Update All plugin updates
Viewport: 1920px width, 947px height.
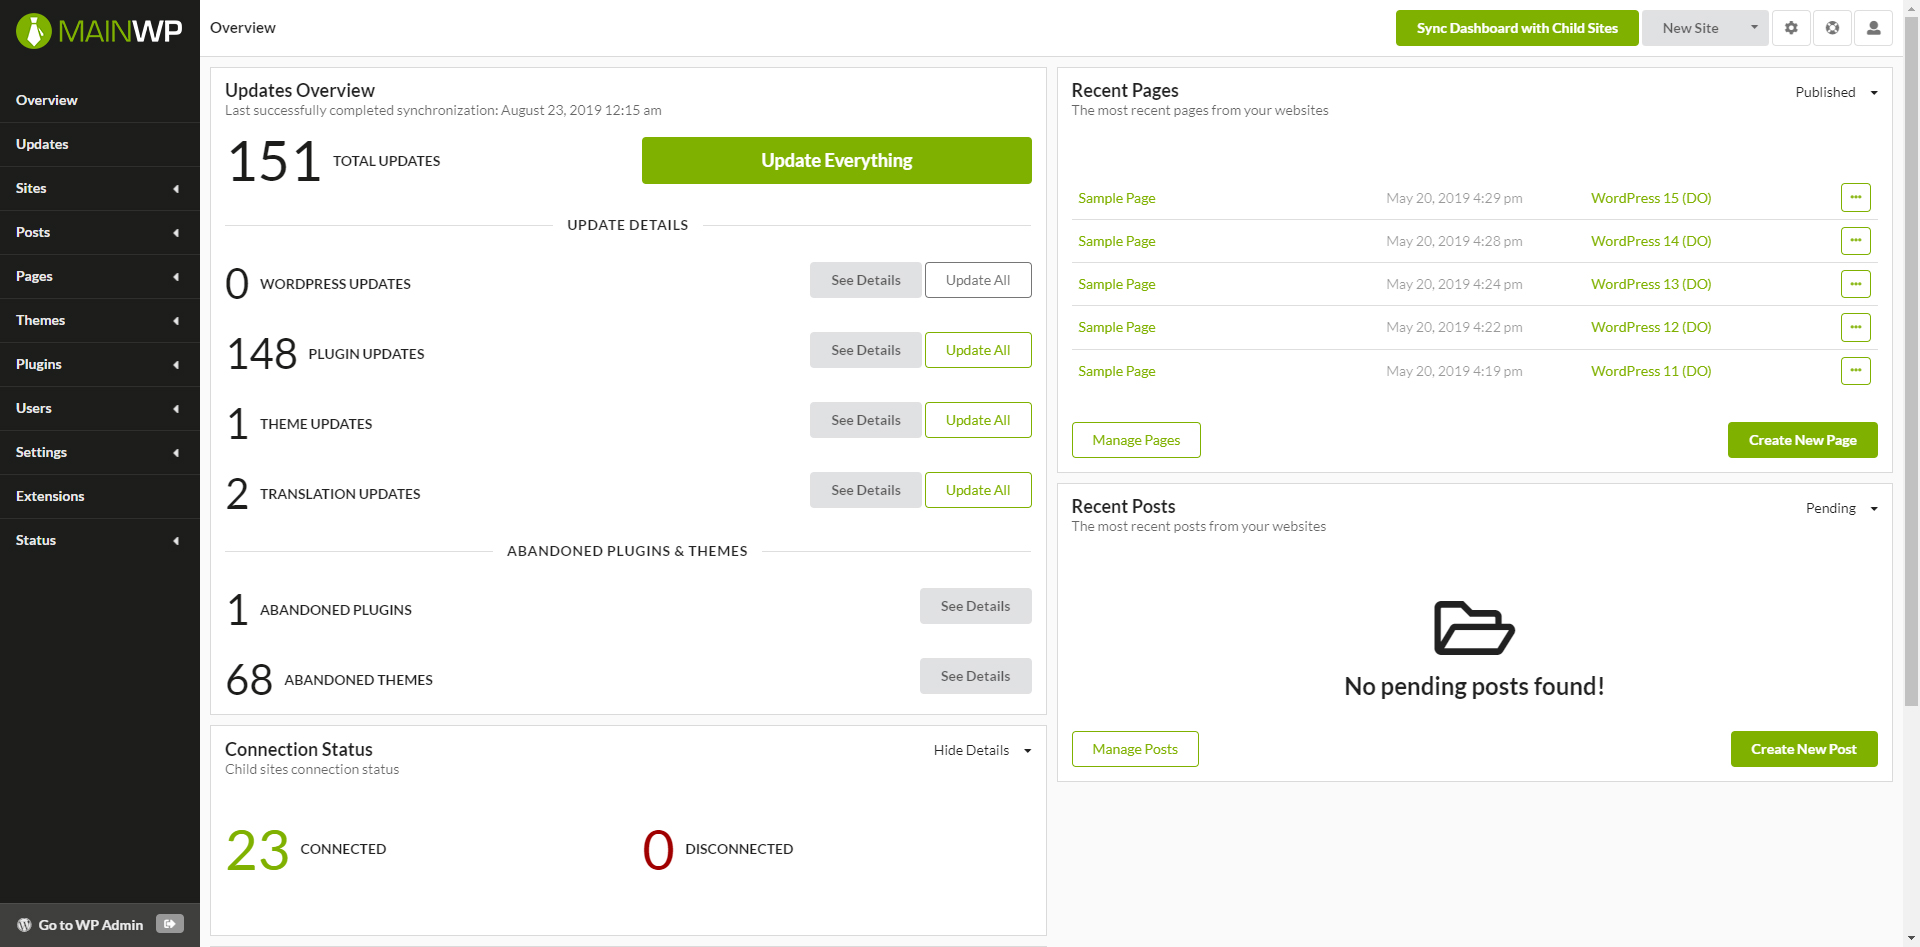point(977,350)
